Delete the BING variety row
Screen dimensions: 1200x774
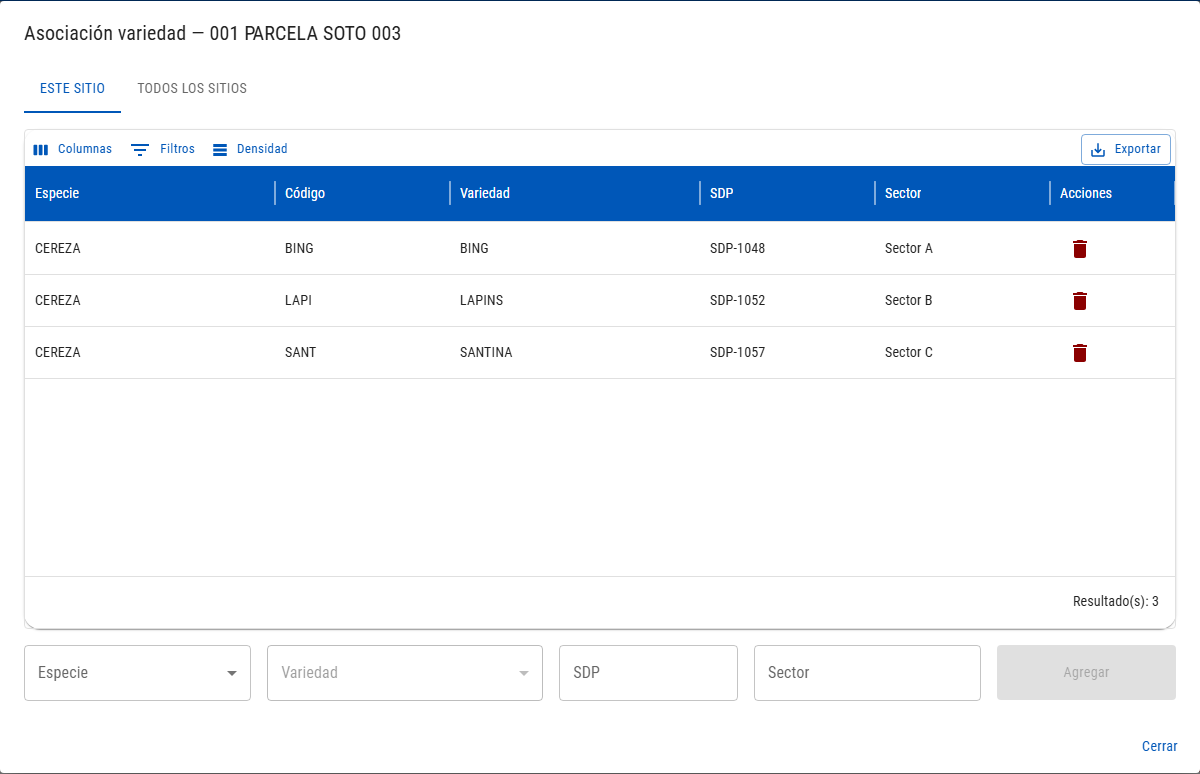coord(1079,249)
